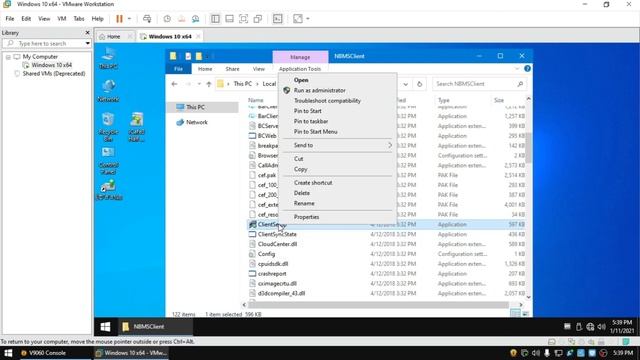Pause the VM with the orange suspend button
640x360 pixels.
119,19
